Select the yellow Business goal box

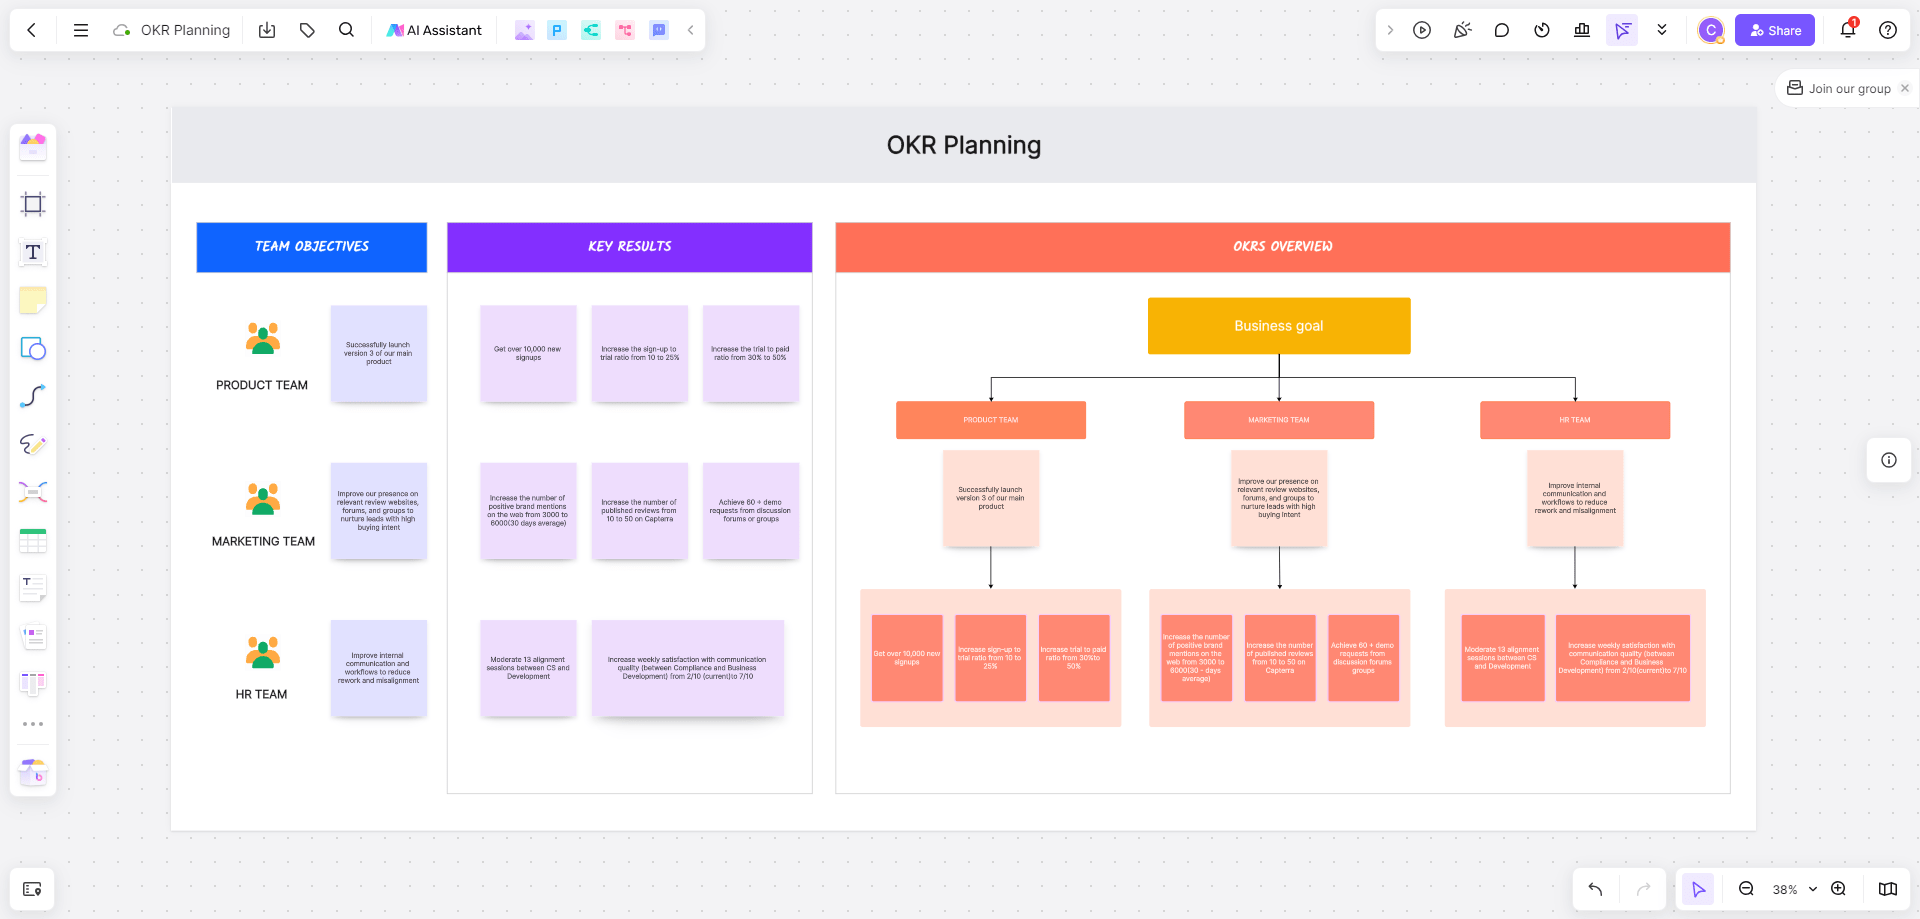click(1279, 326)
